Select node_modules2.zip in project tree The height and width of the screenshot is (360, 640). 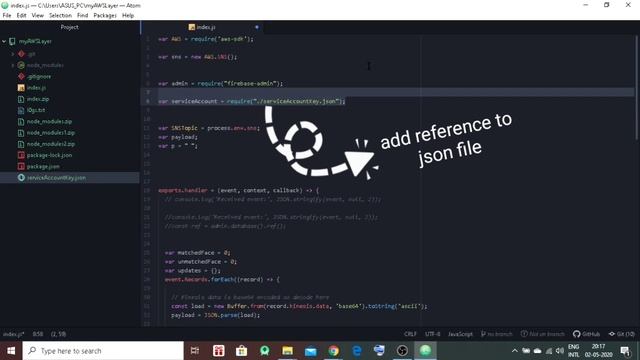click(51, 144)
